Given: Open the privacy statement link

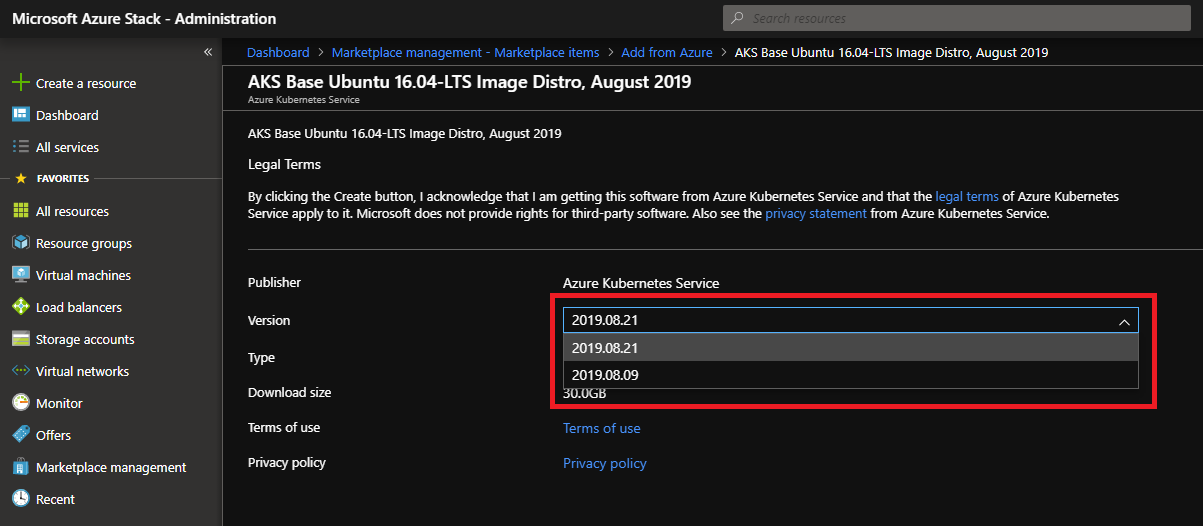Looking at the screenshot, I should pos(816,214).
